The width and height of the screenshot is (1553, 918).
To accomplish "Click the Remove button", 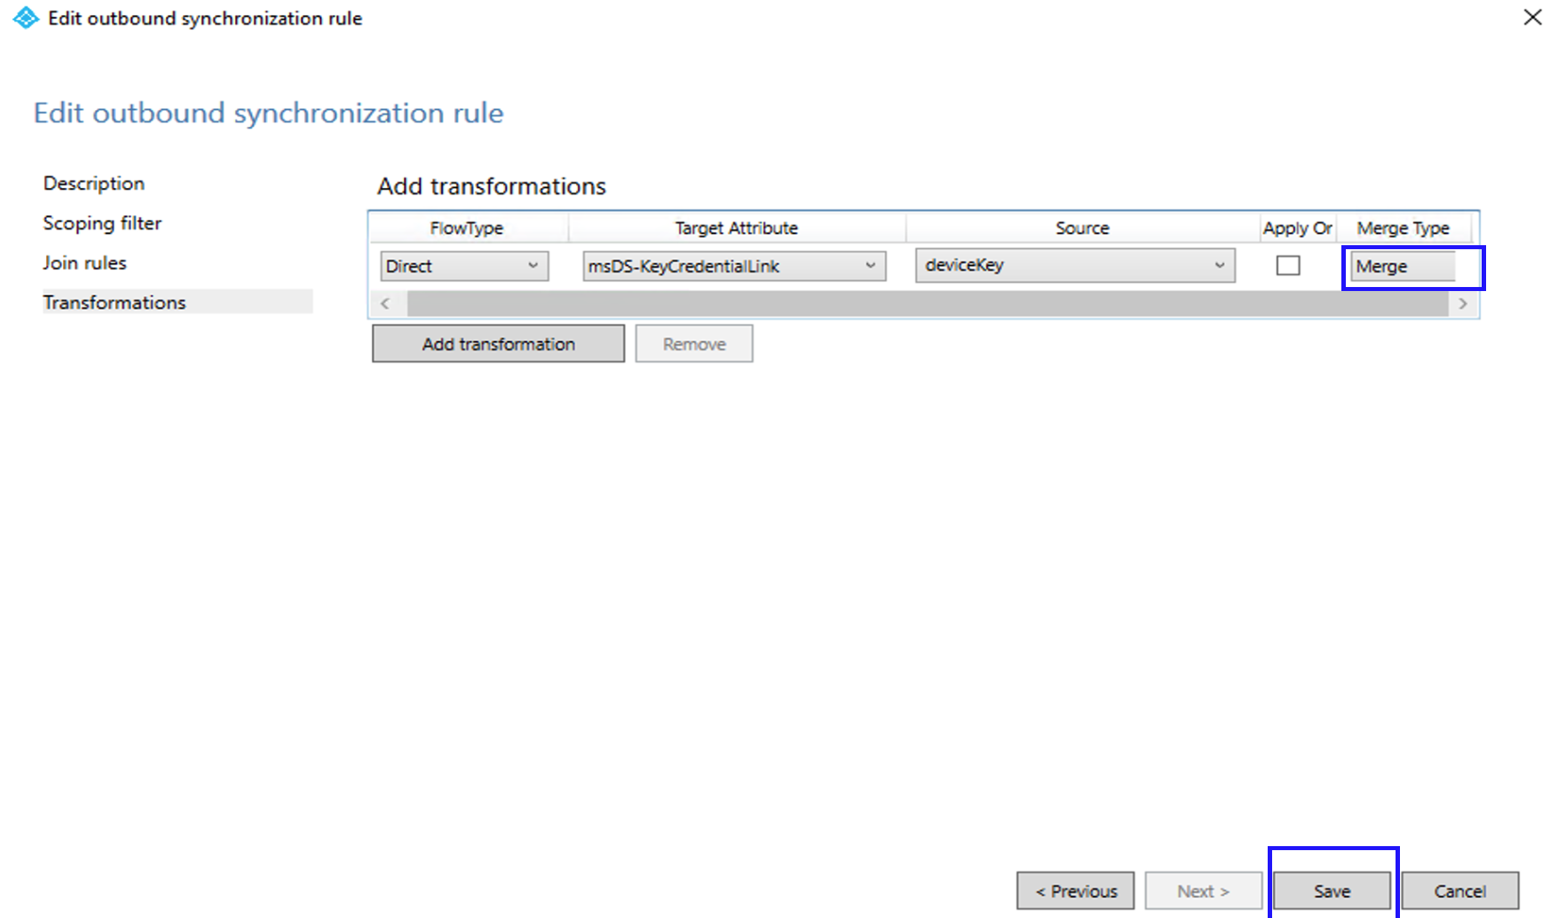I will 693,343.
